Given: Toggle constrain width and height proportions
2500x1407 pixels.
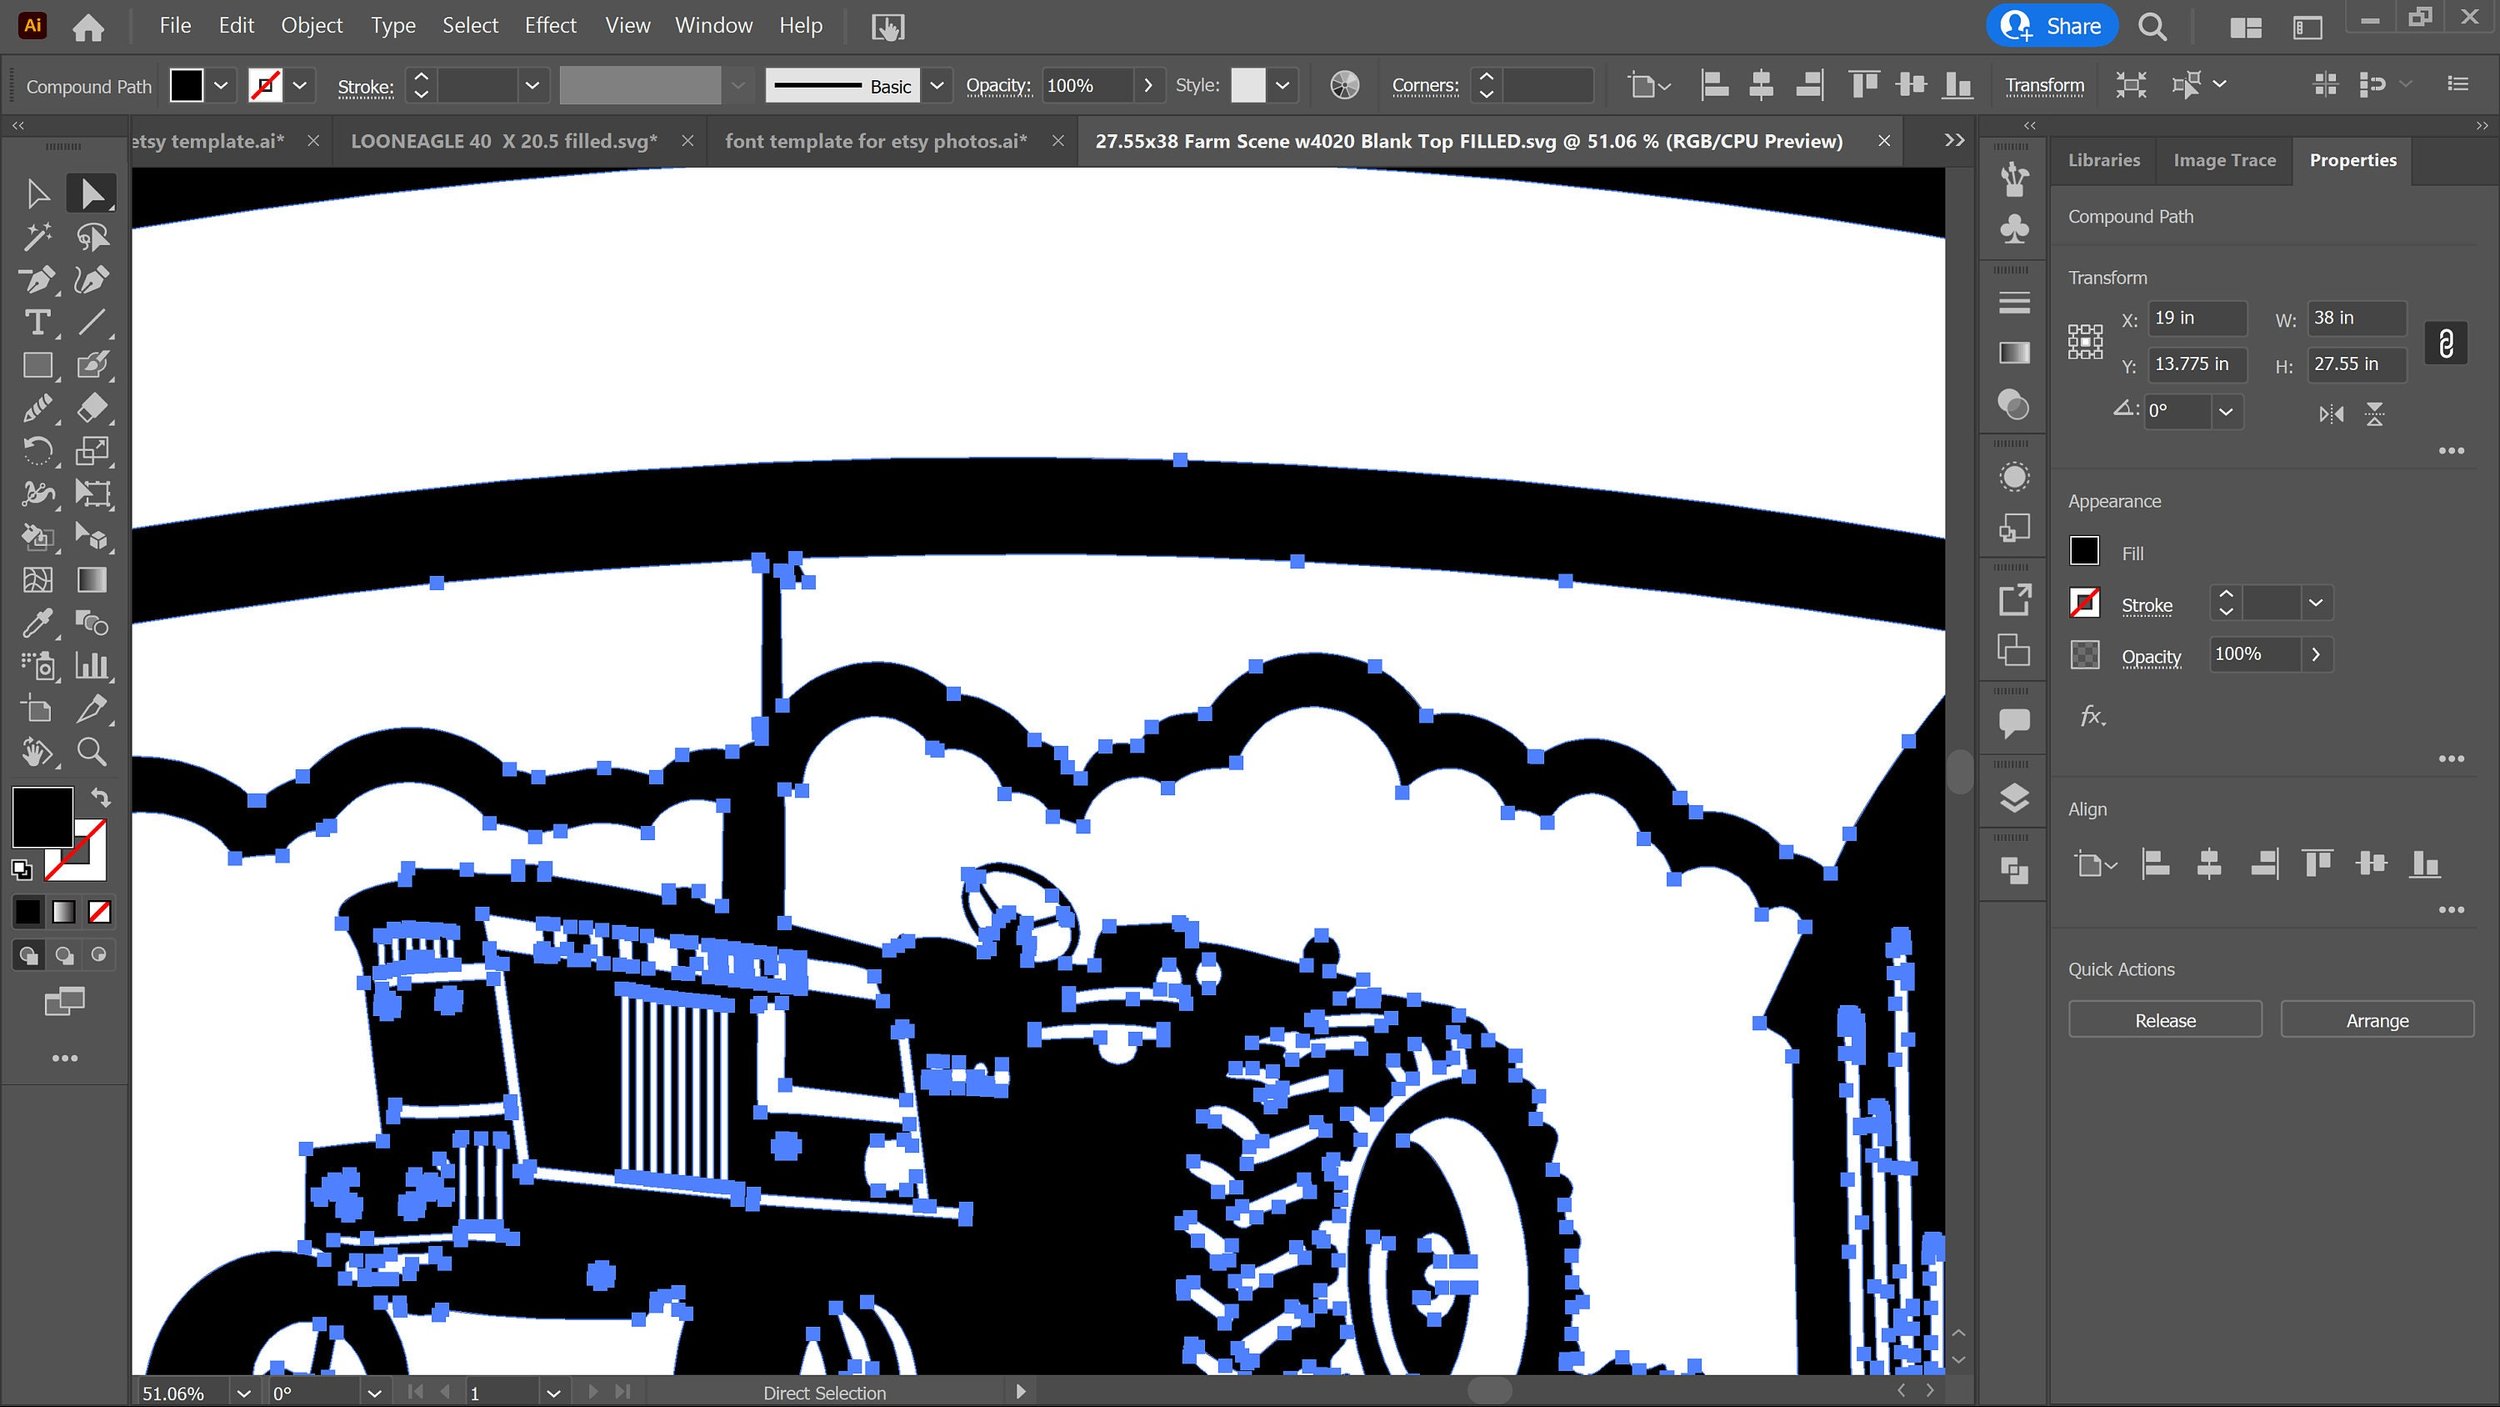Looking at the screenshot, I should pyautogui.click(x=2445, y=343).
